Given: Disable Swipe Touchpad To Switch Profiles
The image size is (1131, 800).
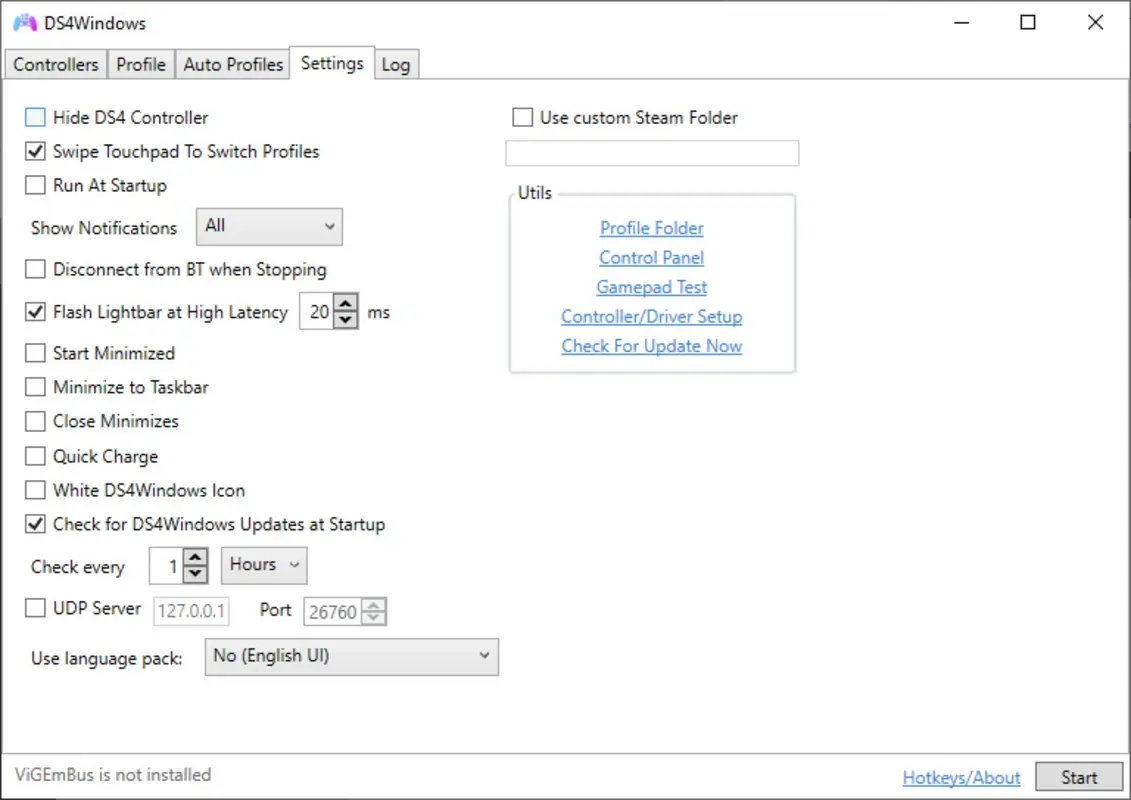Looking at the screenshot, I should click(35, 151).
